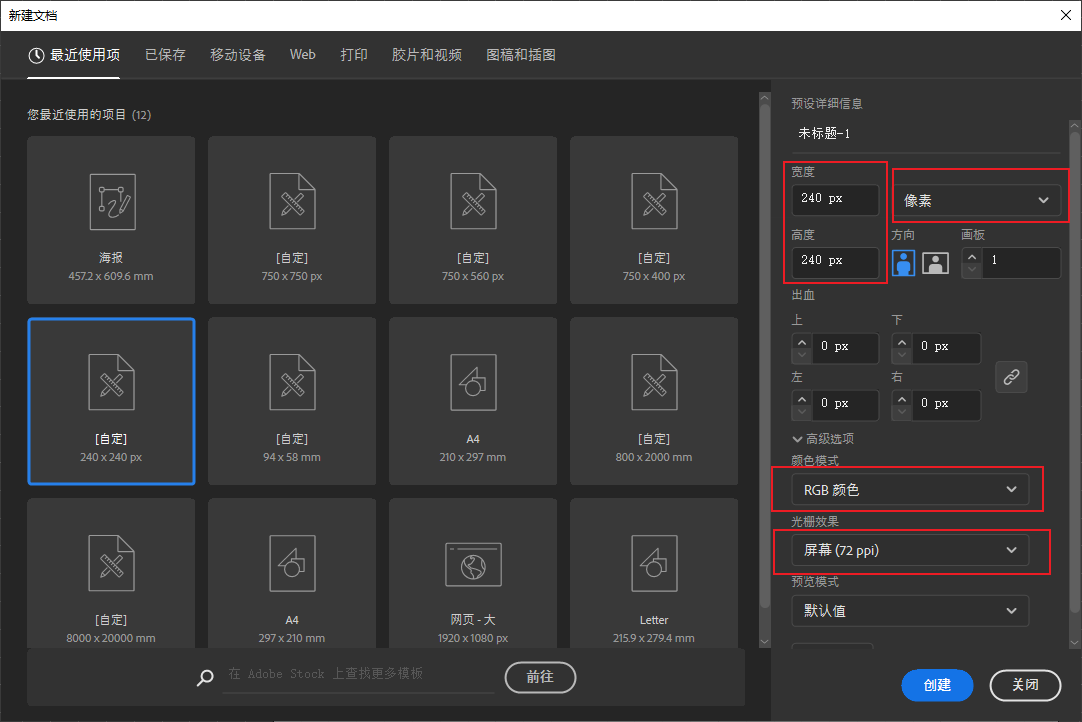
Task: Click the 未标题-1 document name field
Action: tap(926, 133)
